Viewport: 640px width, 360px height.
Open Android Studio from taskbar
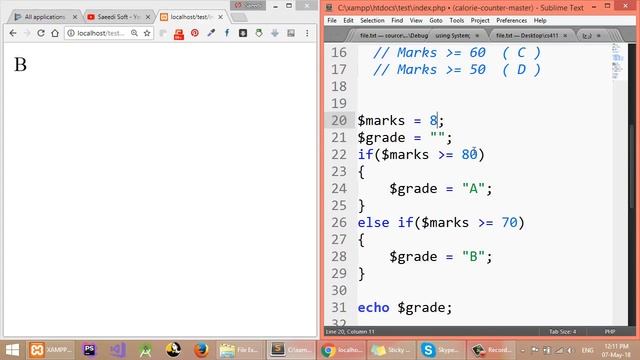click(x=145, y=350)
